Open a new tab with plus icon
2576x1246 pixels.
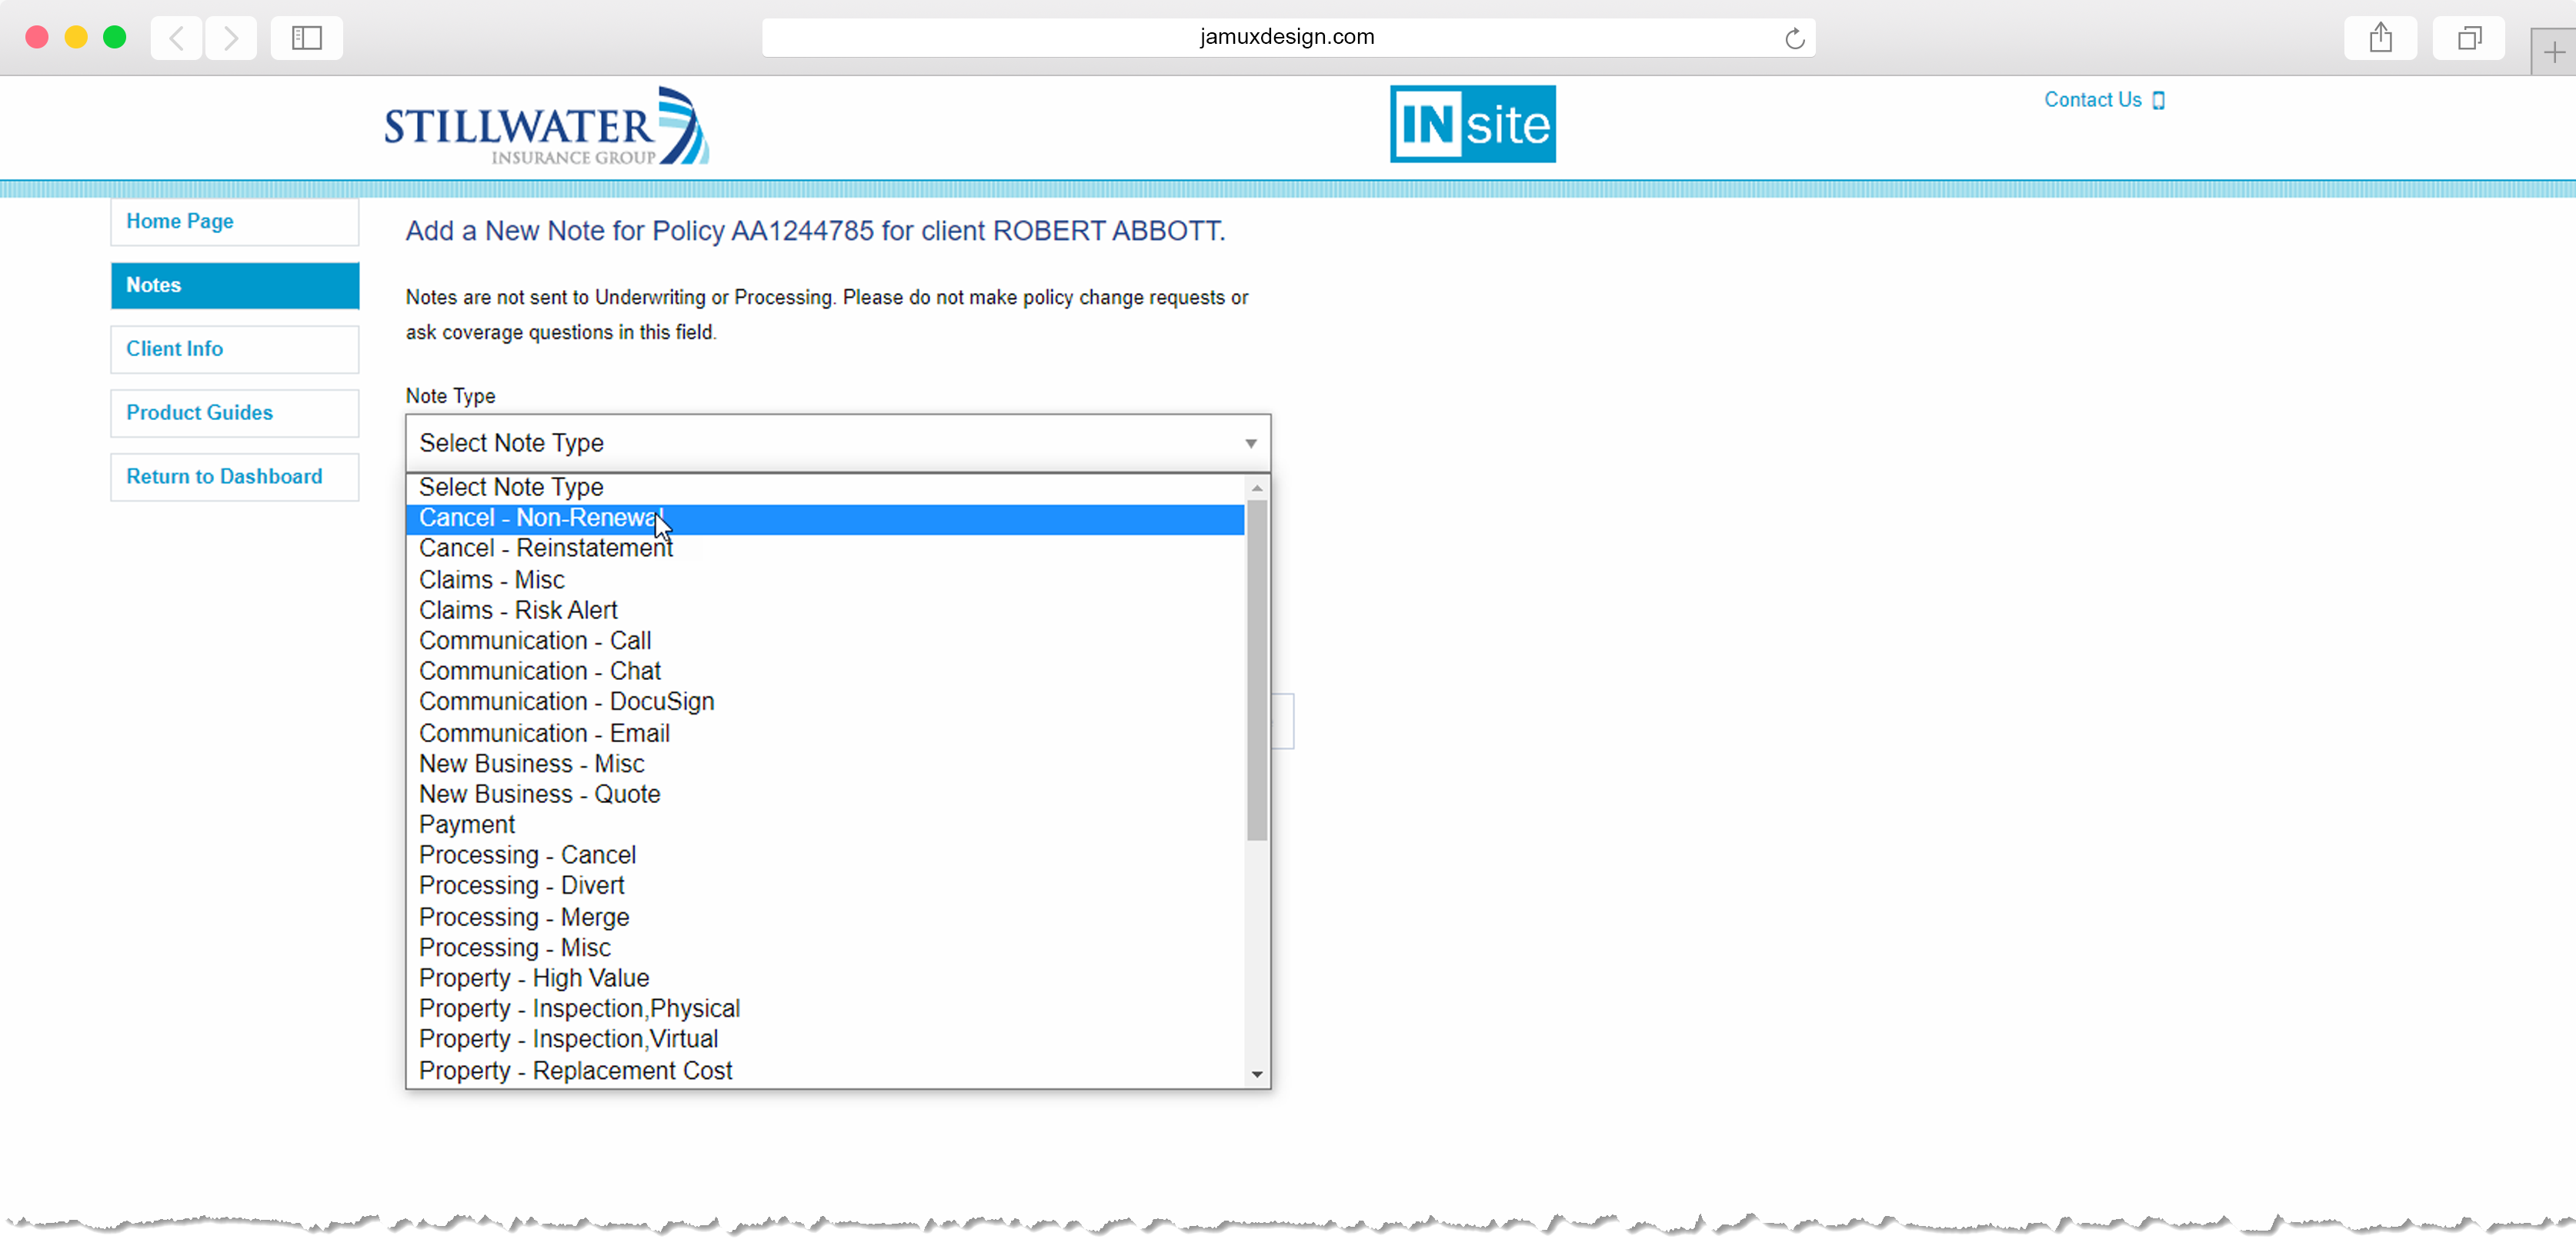[x=2553, y=52]
